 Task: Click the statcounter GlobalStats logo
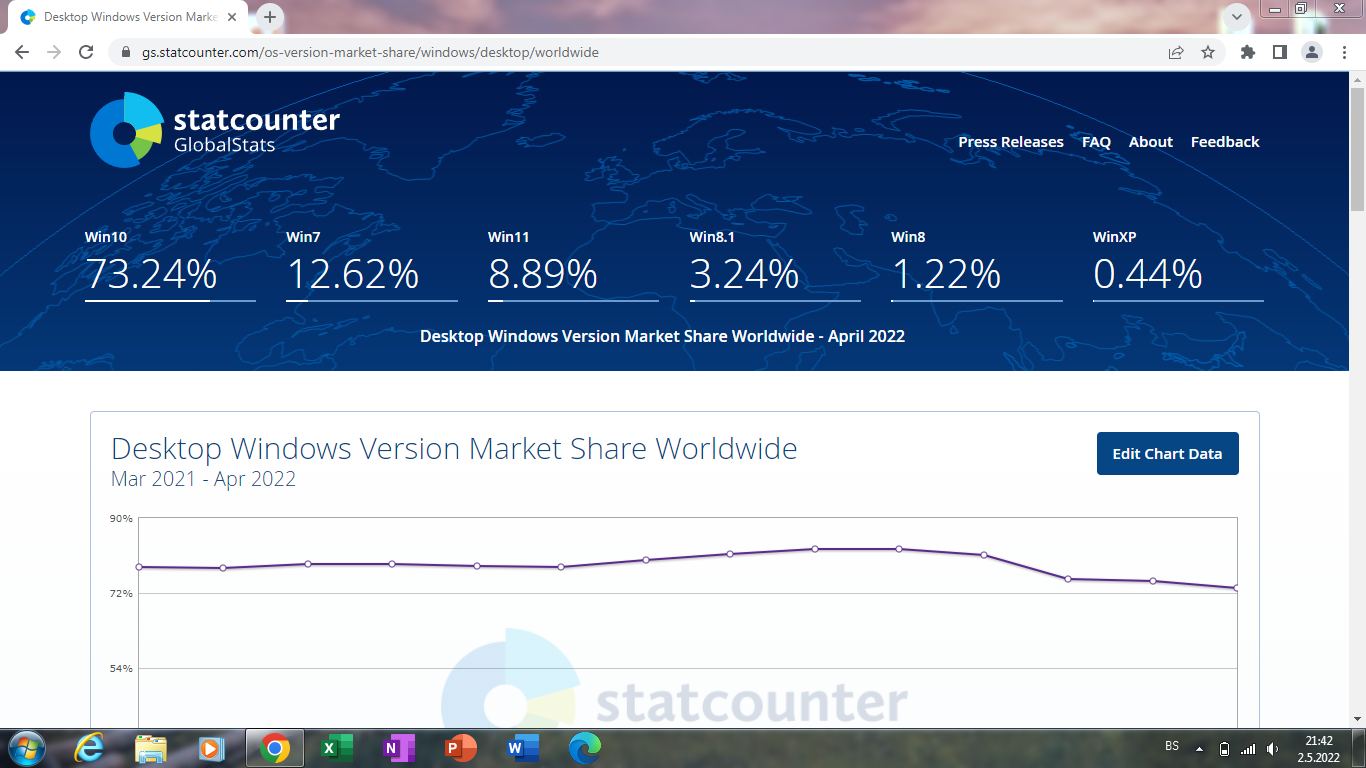pyautogui.click(x=215, y=130)
